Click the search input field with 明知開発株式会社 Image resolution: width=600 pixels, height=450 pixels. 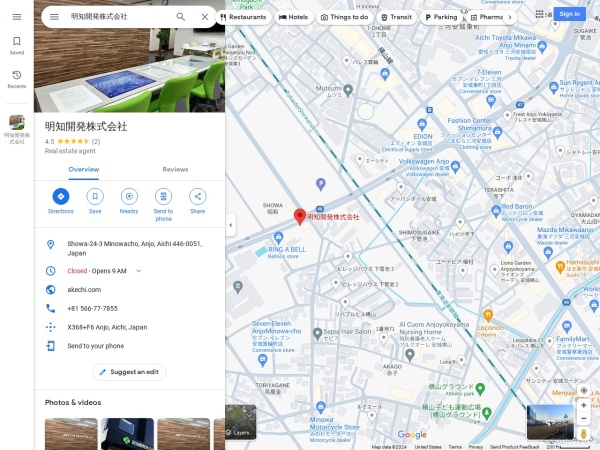[x=119, y=17]
